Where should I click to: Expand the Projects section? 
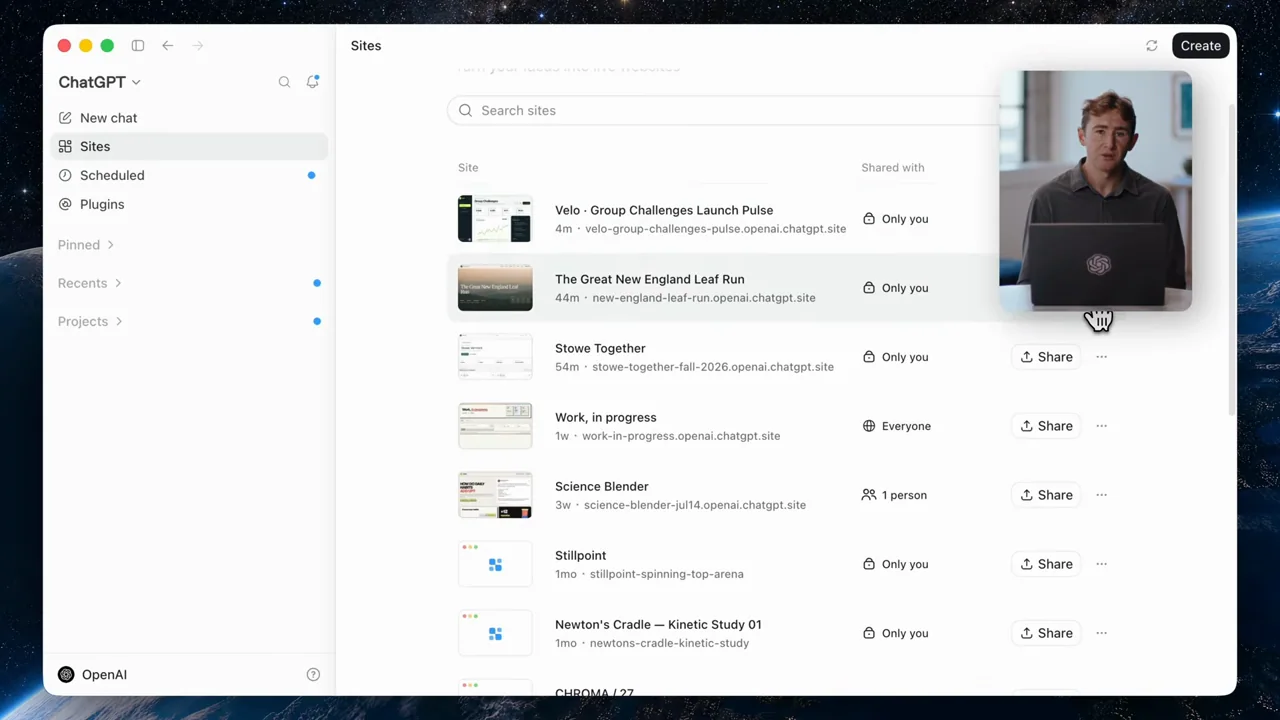click(90, 321)
